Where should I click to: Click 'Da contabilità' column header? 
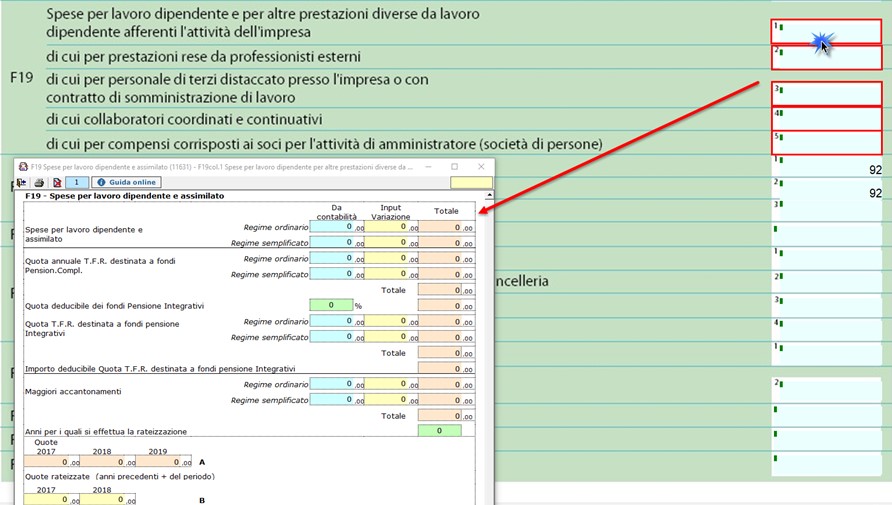click(x=337, y=212)
